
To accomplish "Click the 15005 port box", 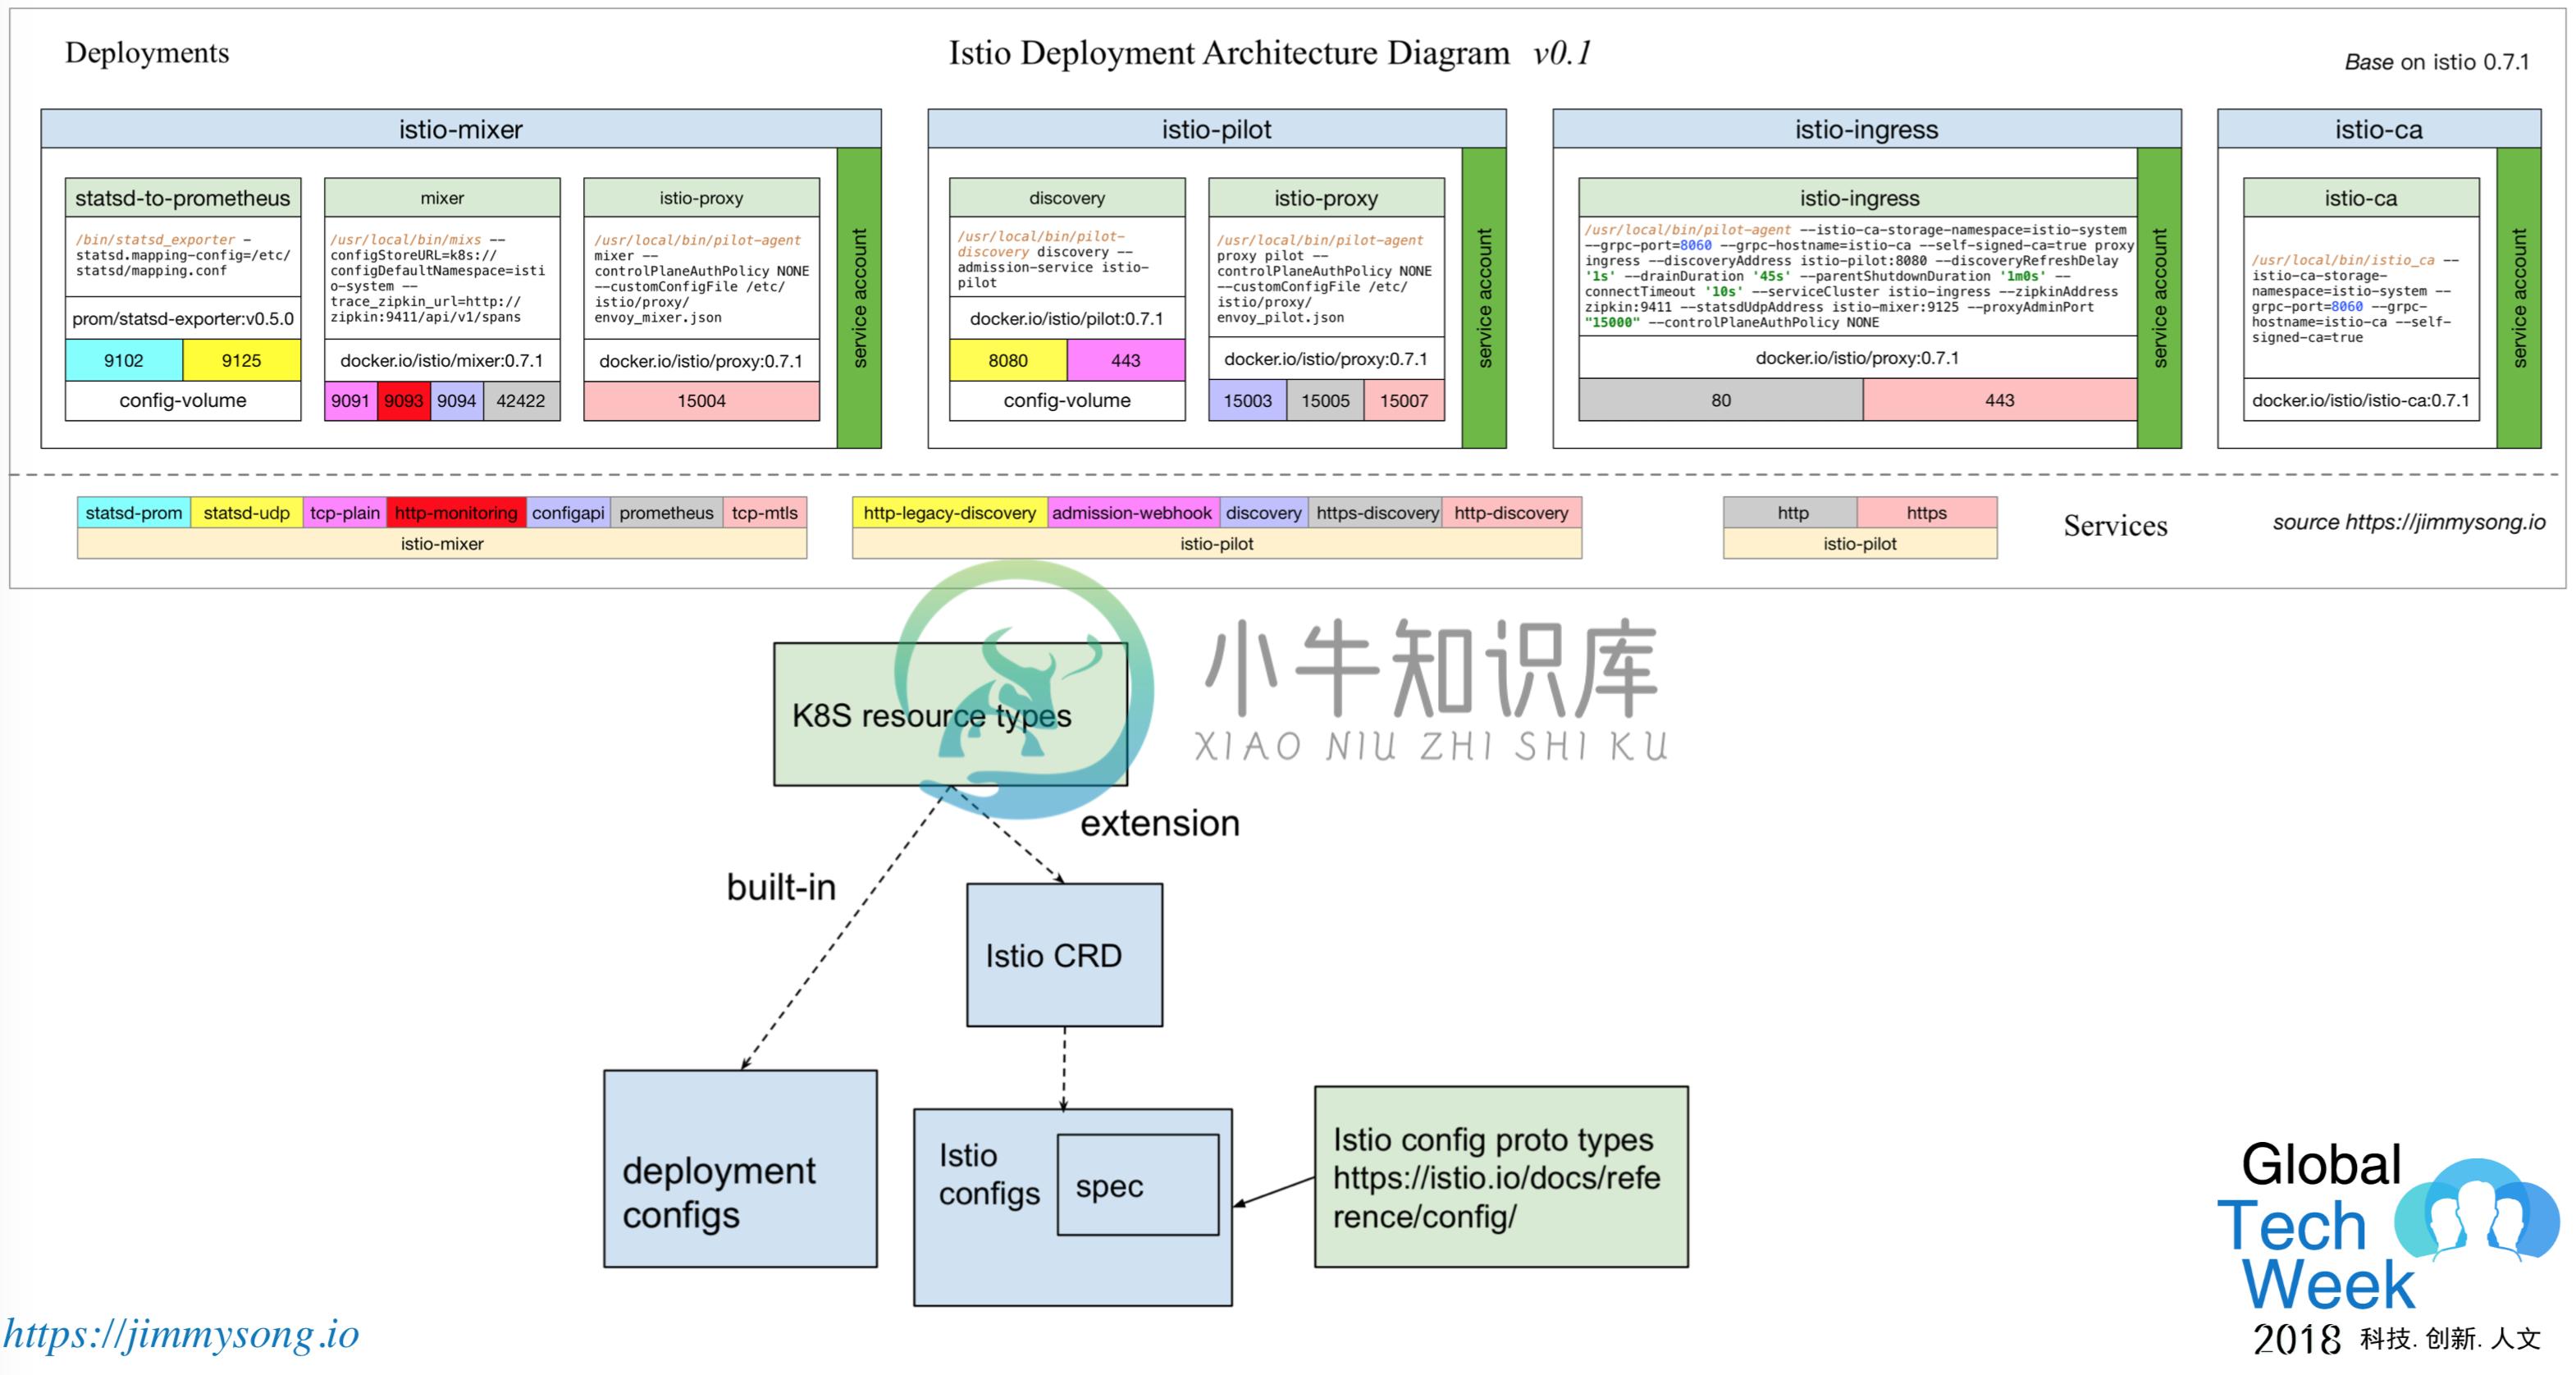I will point(1325,400).
